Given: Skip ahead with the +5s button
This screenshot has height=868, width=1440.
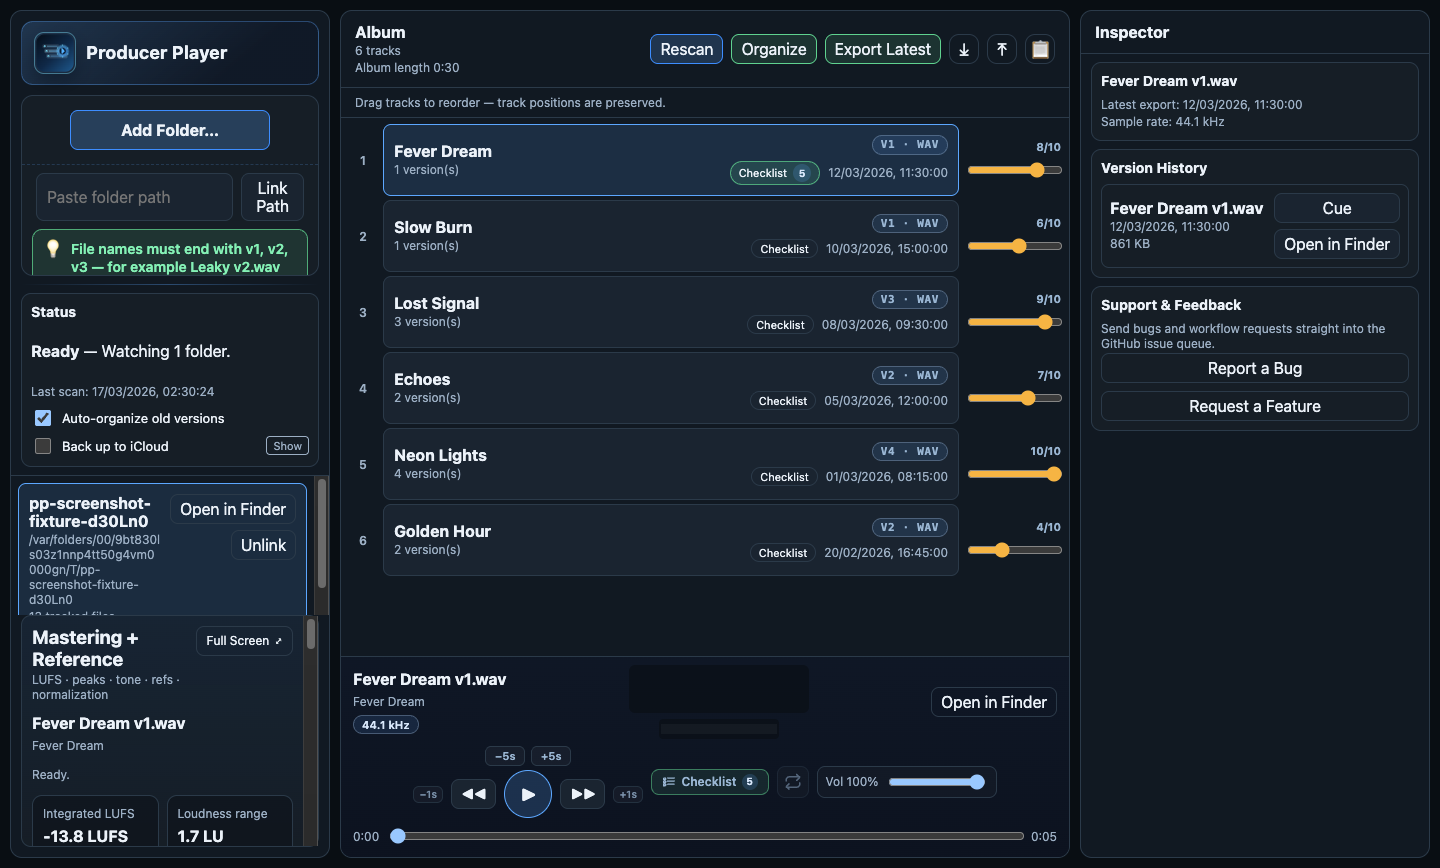Looking at the screenshot, I should coord(550,755).
